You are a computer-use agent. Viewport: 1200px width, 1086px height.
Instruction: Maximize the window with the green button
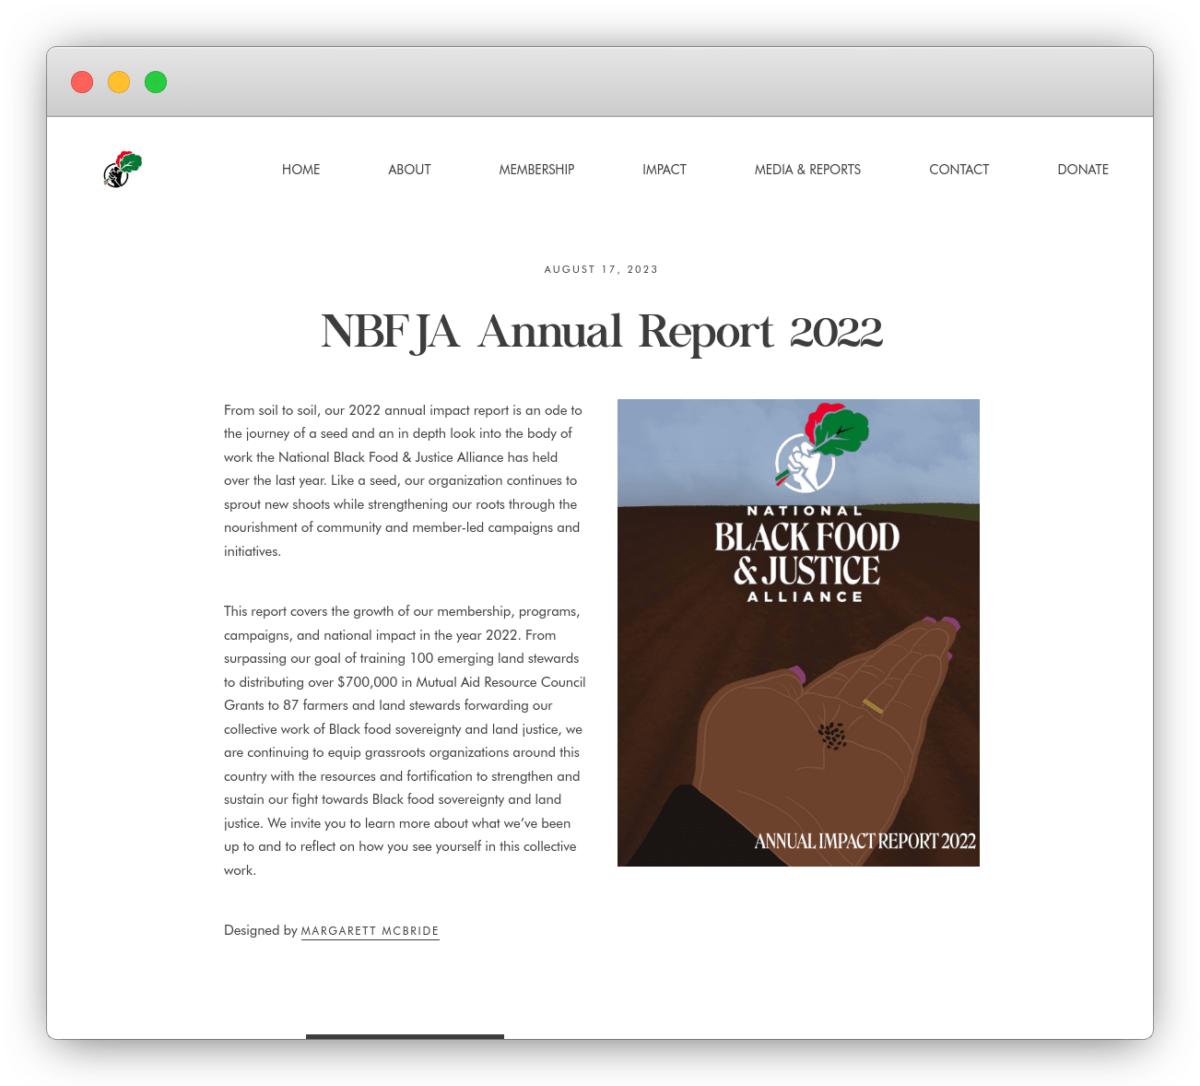[x=155, y=82]
